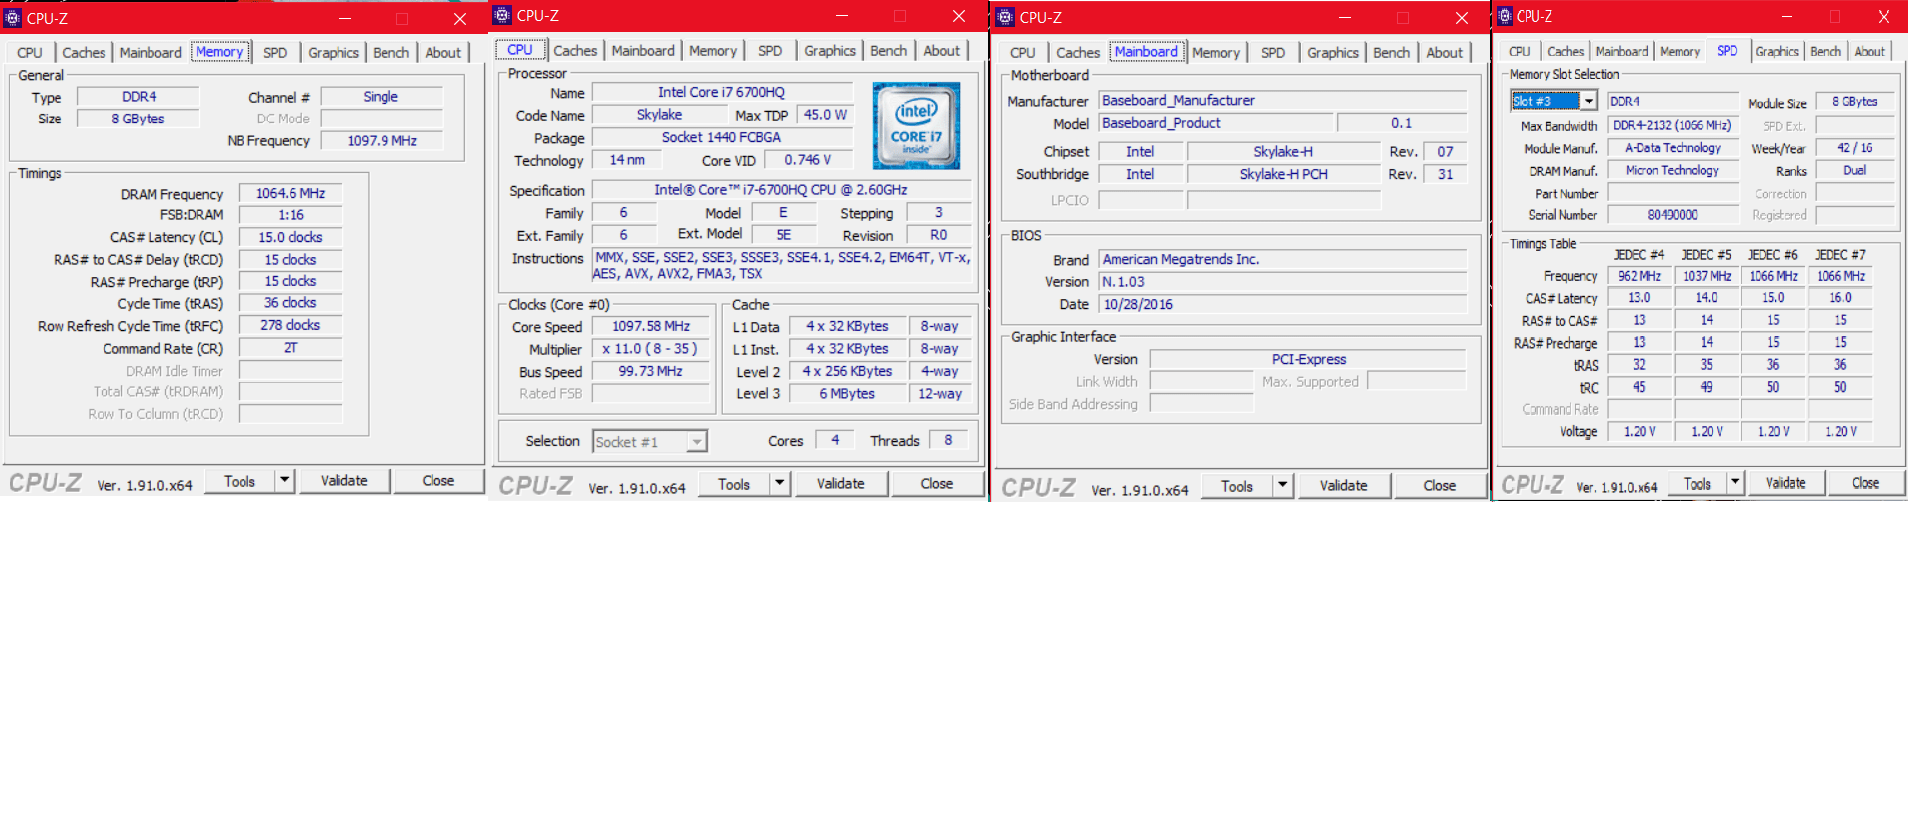The height and width of the screenshot is (825, 1908).
Task: Click the NB Frequency value "1097.9 MHz"
Action: [x=382, y=141]
